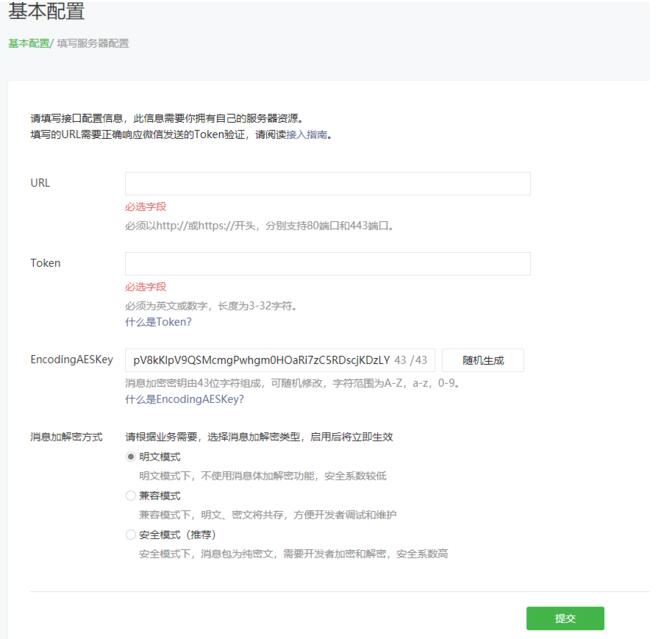Viewport: 663px width, 639px height.
Task: Click the hint about 43位字符组成
Action: [x=293, y=383]
